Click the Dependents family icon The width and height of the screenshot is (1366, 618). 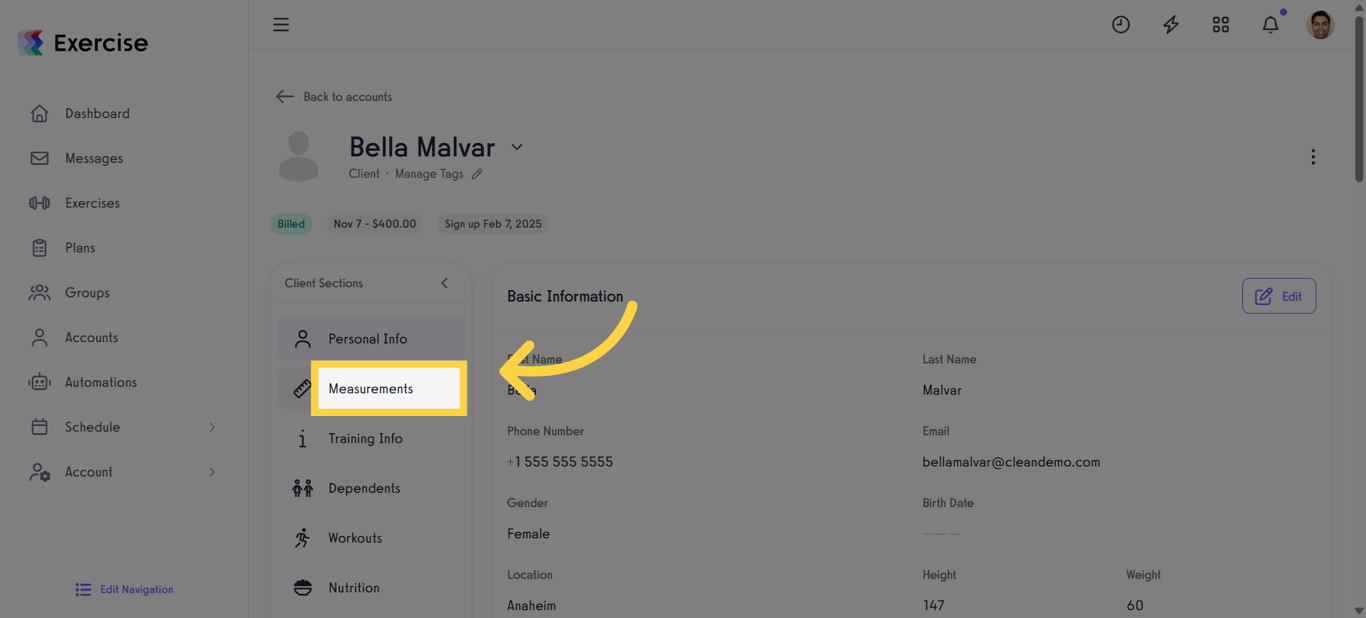(x=302, y=488)
